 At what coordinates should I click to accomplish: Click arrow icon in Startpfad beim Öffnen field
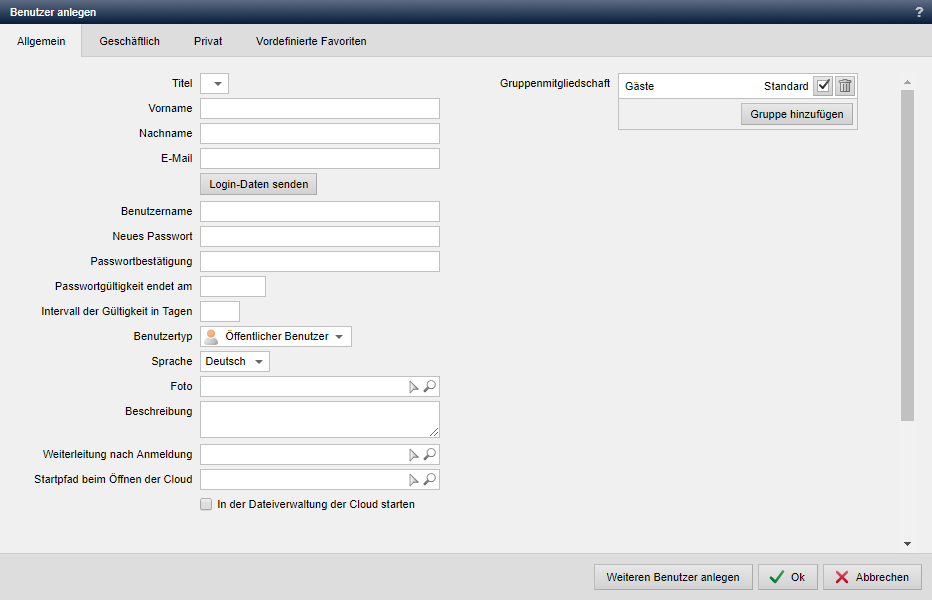tap(414, 480)
